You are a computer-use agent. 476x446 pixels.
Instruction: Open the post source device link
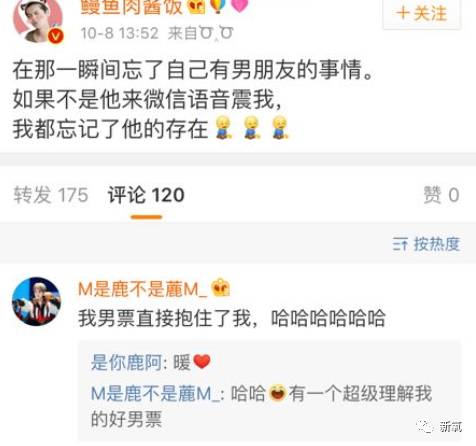pos(216,33)
